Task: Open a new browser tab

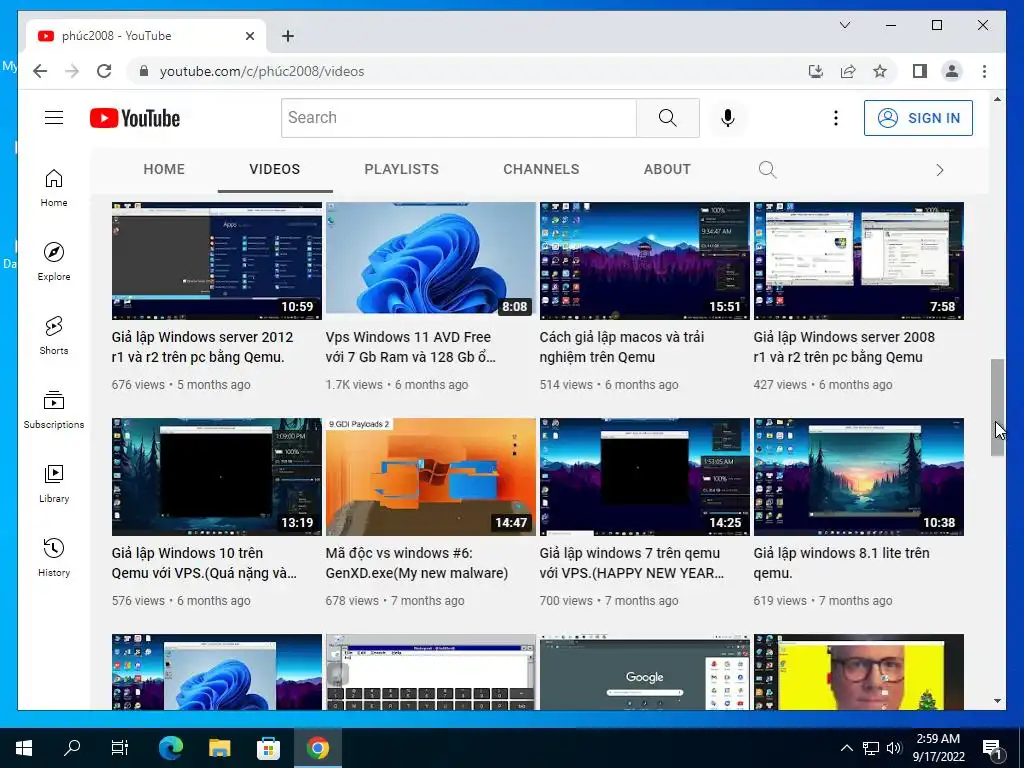Action: click(288, 36)
